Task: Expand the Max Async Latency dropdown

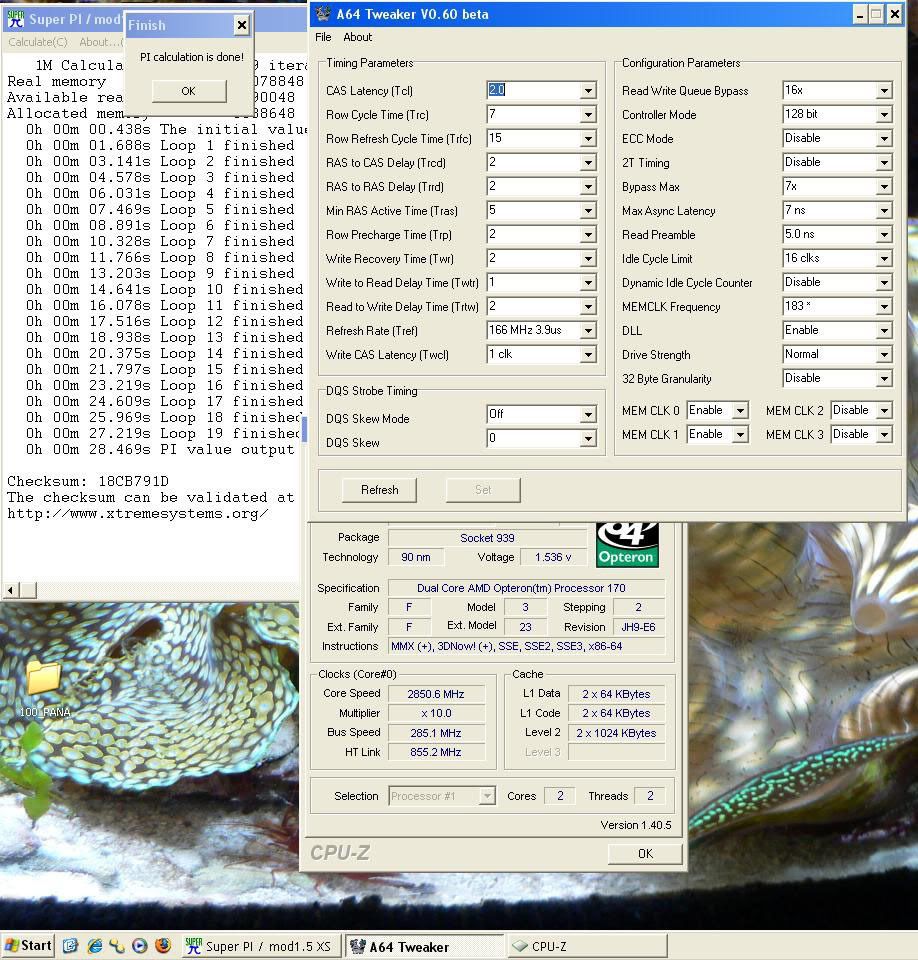Action: pyautogui.click(x=884, y=211)
